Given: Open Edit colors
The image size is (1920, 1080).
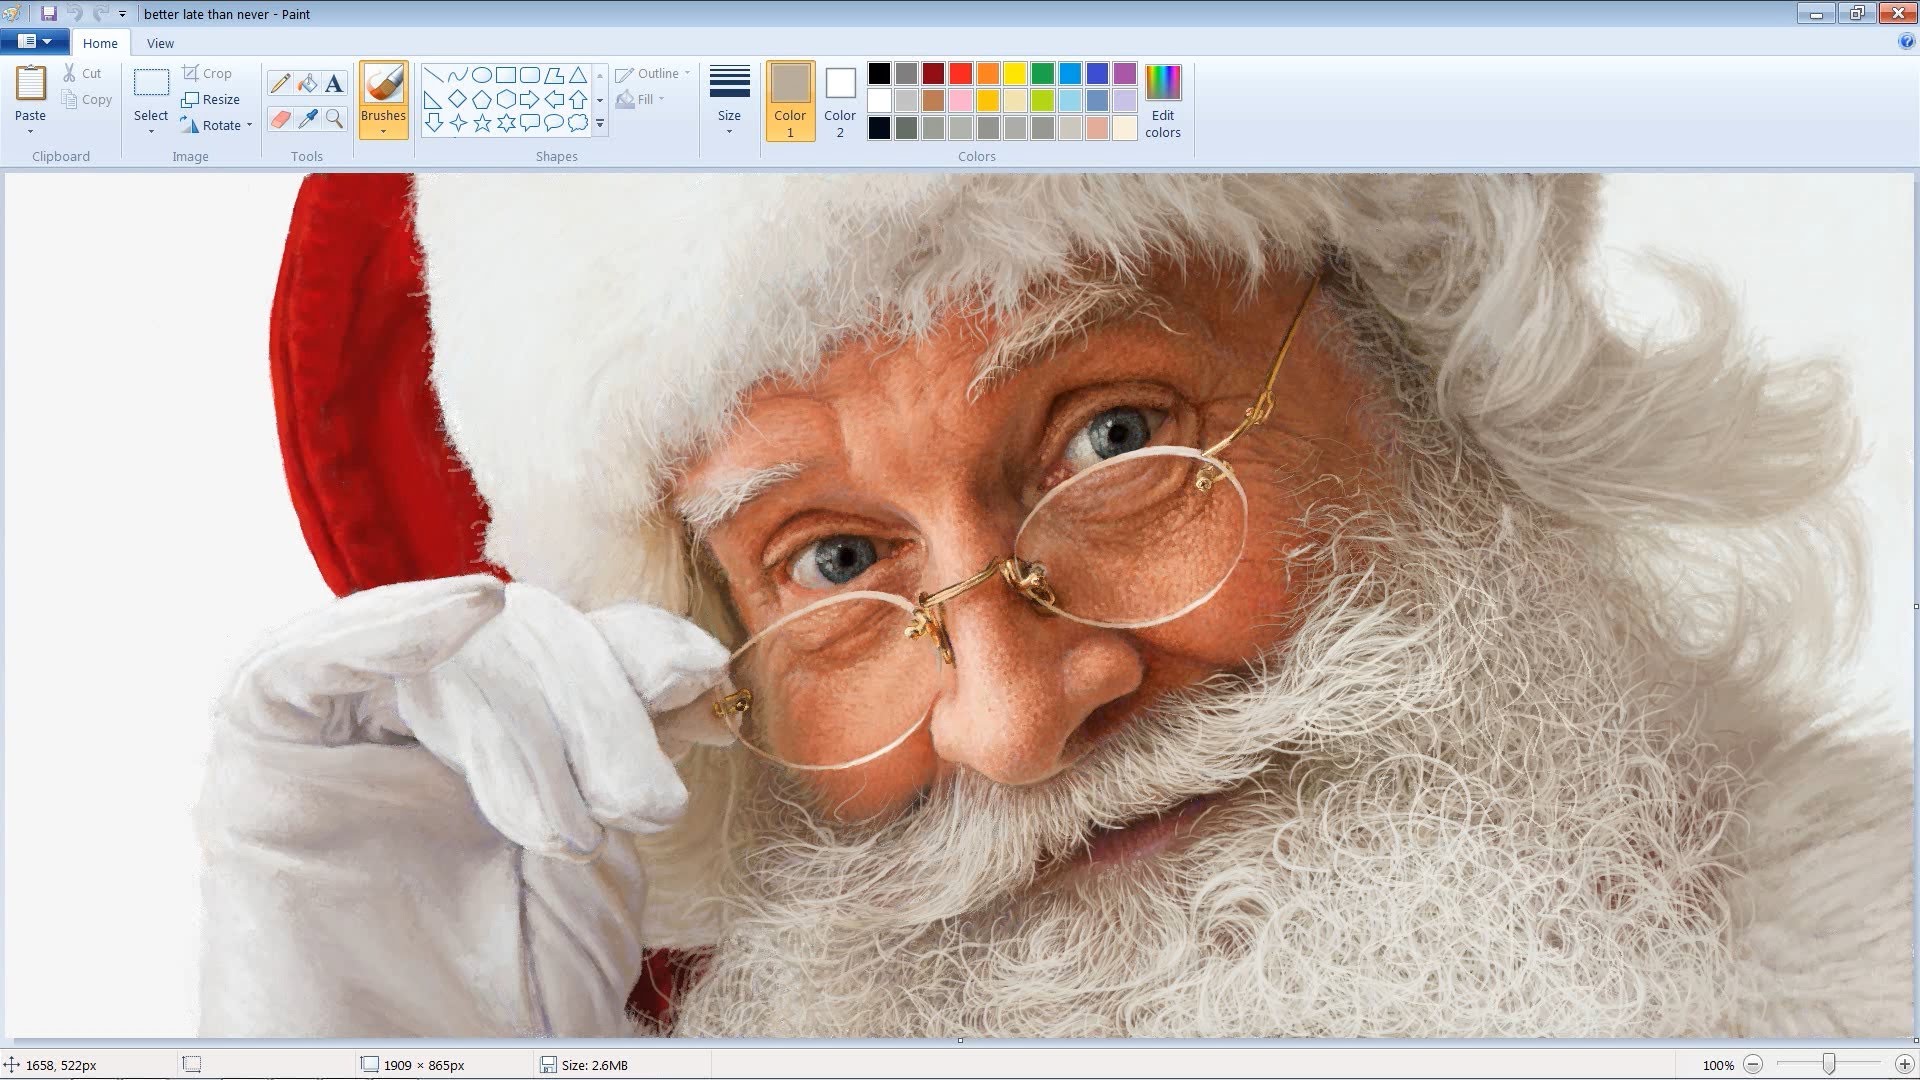Looking at the screenshot, I should (x=1162, y=101).
